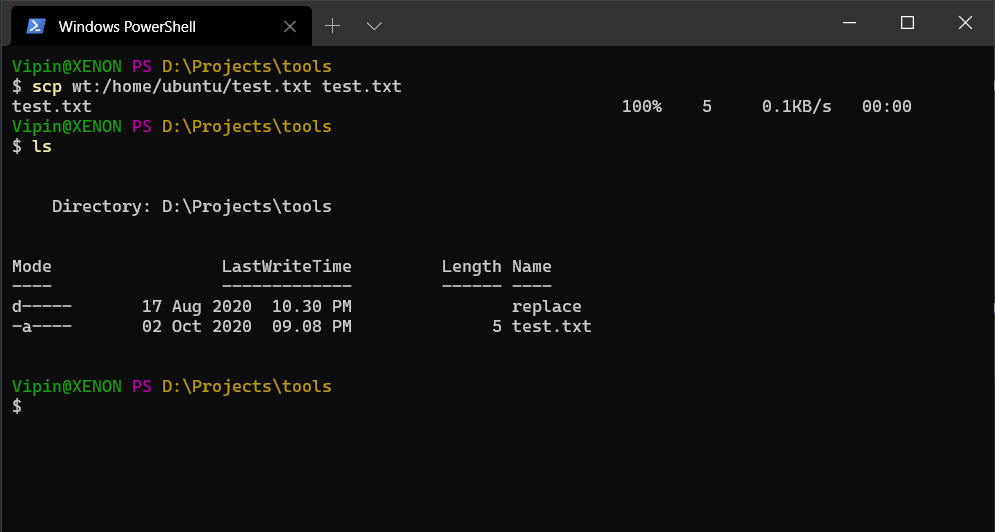Screen dimensions: 995x532
Task: Click the last empty '$' prompt line
Action: pos(17,406)
